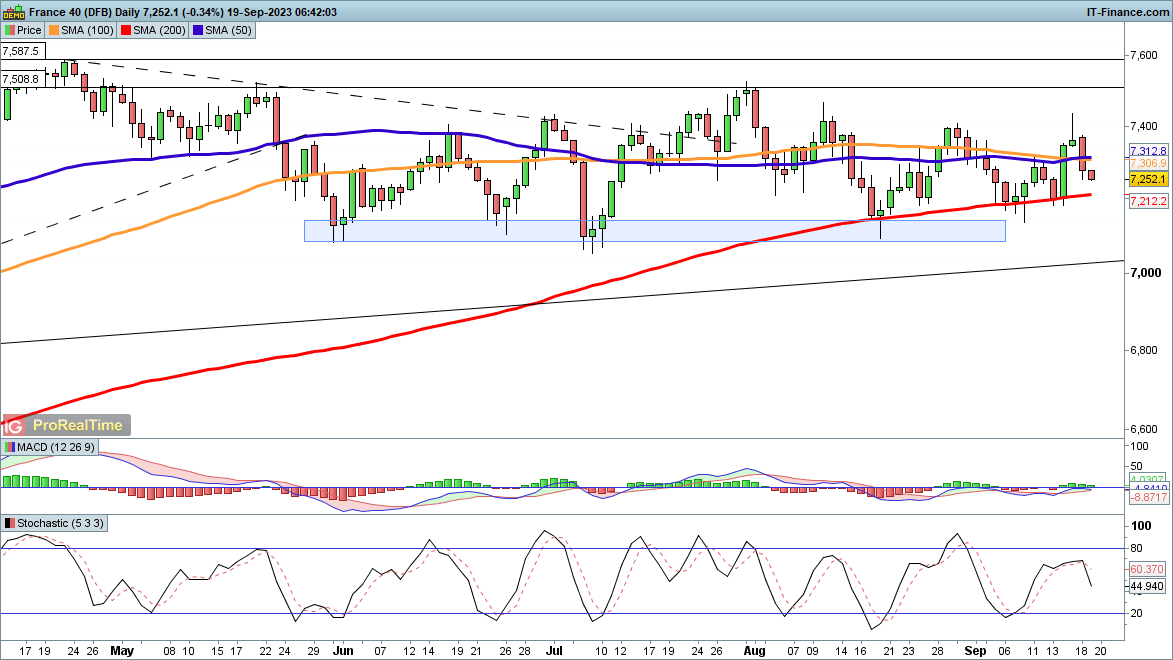The image size is (1173, 660).
Task: Click the MACD (12 26 9) label
Action: (55, 447)
